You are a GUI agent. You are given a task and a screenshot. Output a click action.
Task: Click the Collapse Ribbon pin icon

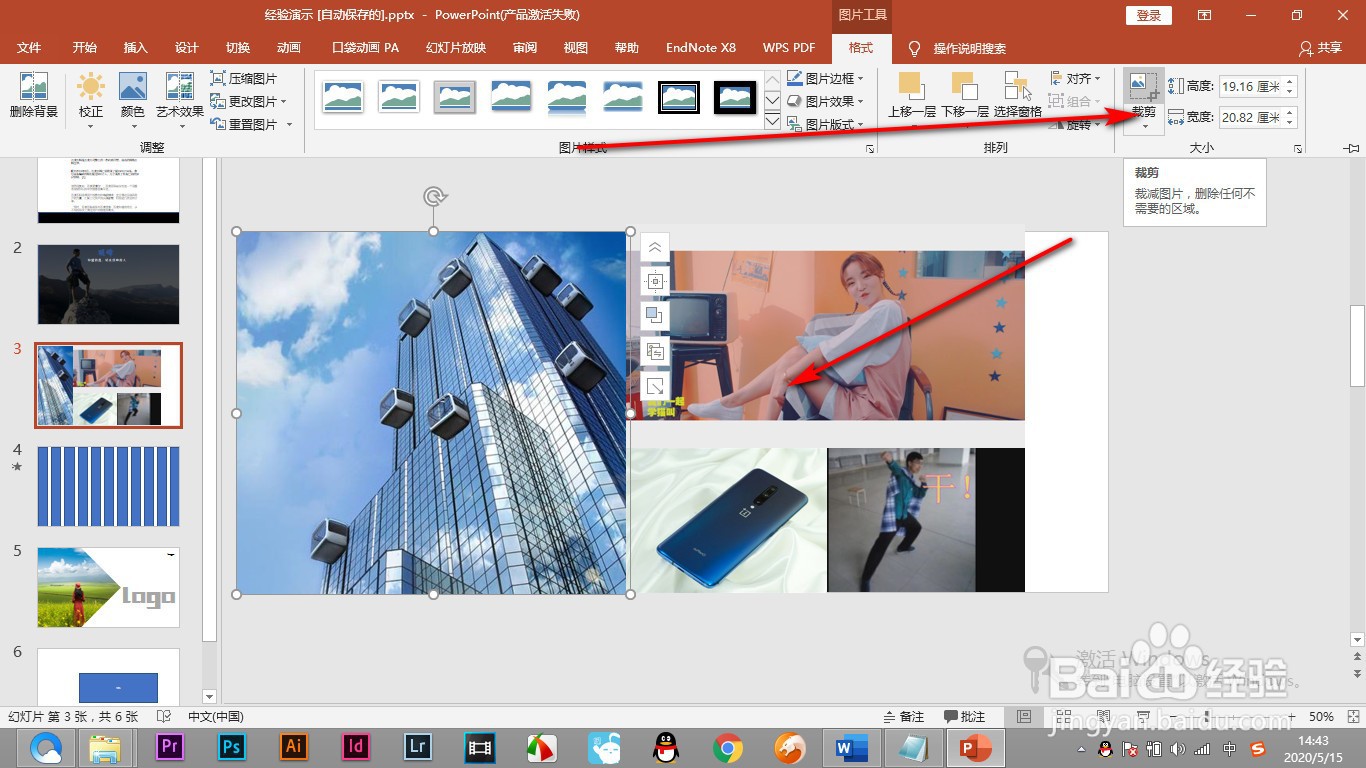(1353, 148)
